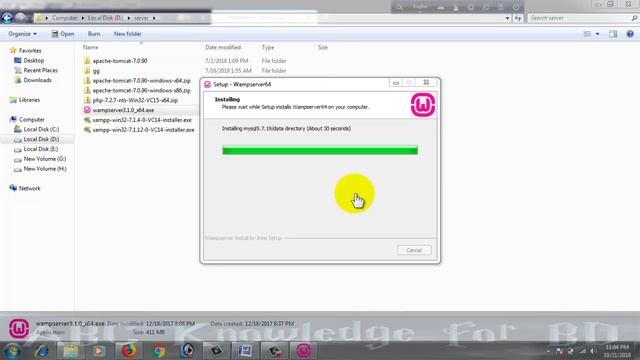Click the search magnifier in Search server box
This screenshot has height=360, width=640.
[634, 18]
